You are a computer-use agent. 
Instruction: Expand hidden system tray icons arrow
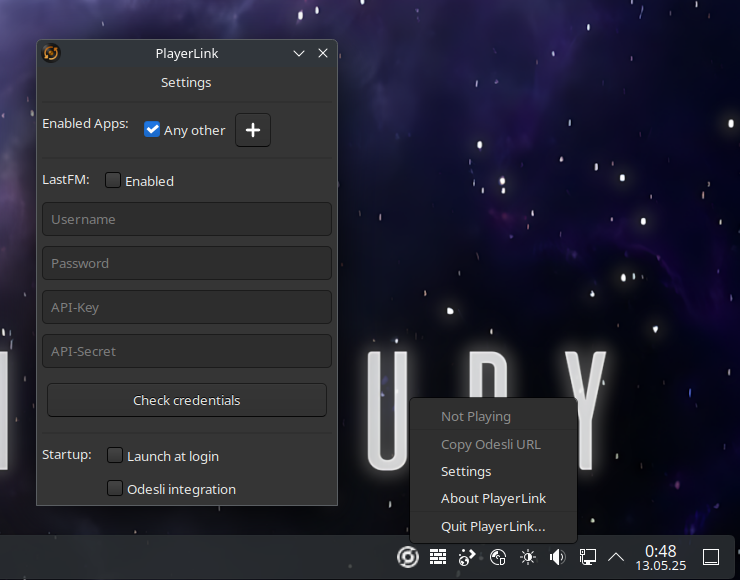click(x=616, y=557)
